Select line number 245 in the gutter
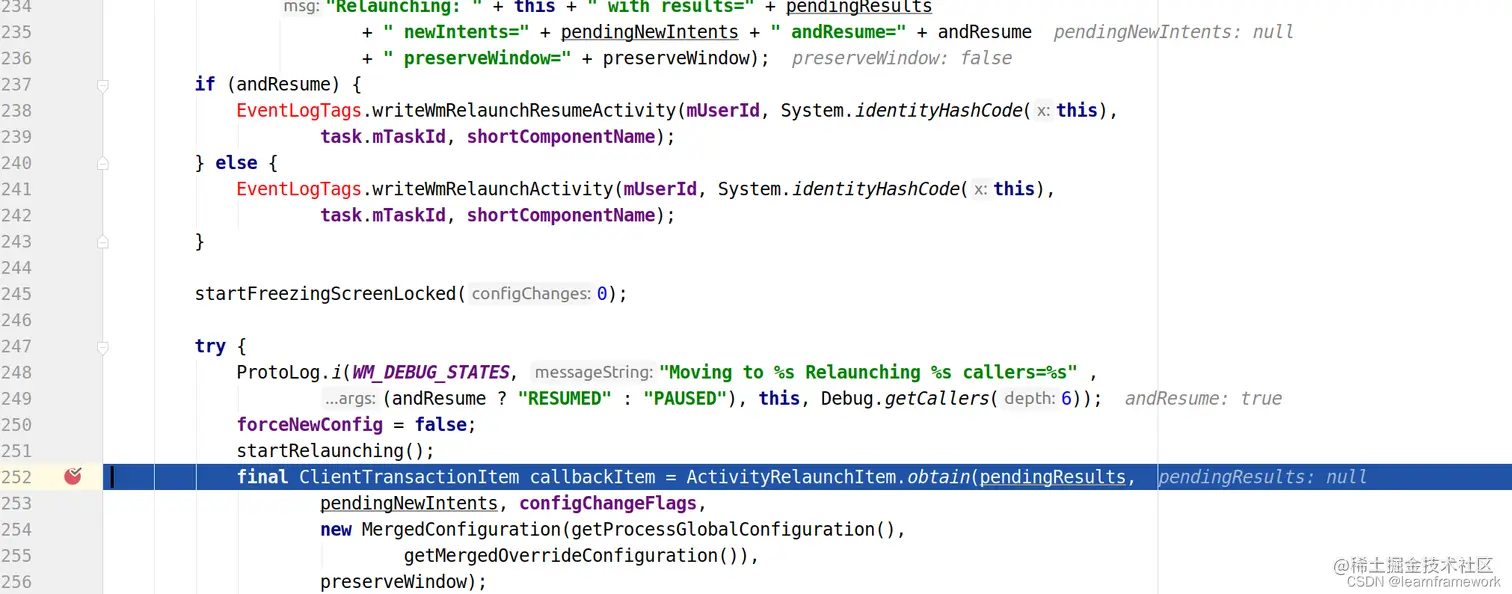This screenshot has height=594, width=1512. 17,294
